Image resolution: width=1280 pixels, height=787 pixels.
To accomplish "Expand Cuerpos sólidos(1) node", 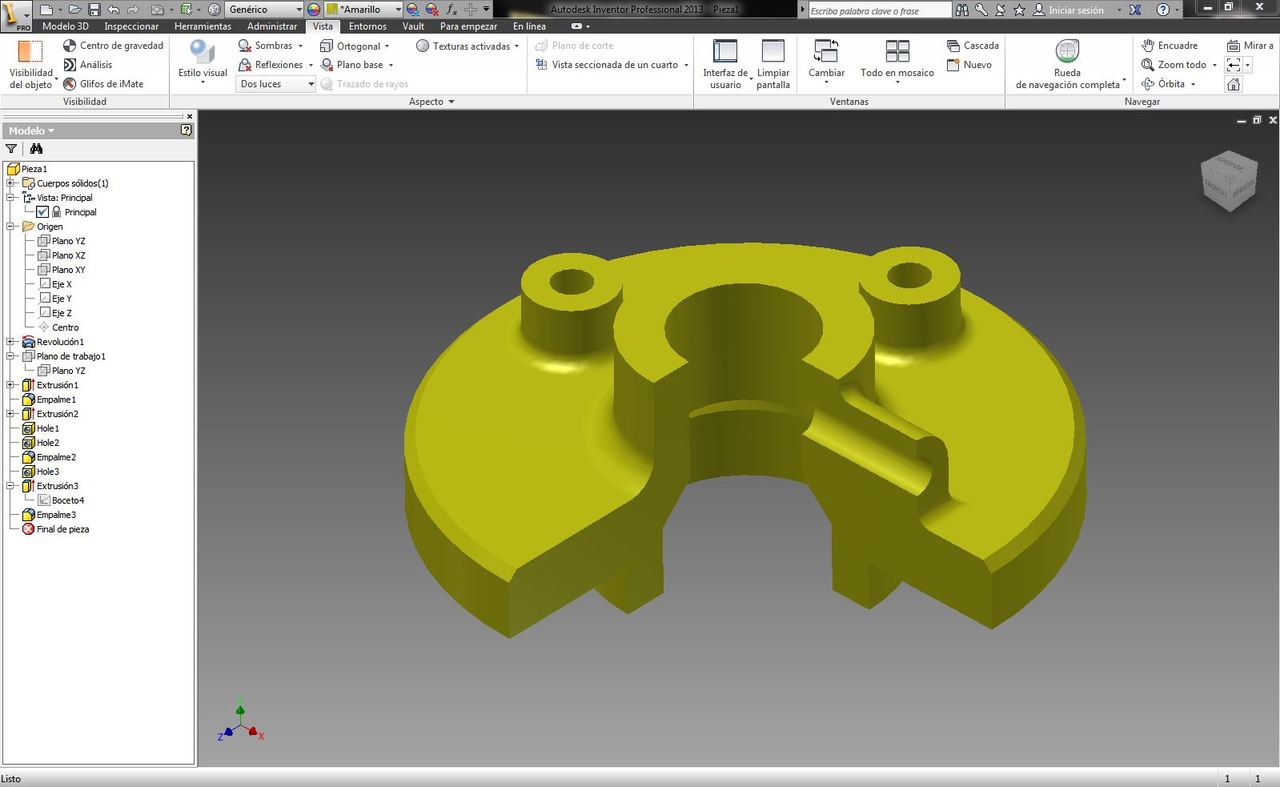I will point(10,183).
